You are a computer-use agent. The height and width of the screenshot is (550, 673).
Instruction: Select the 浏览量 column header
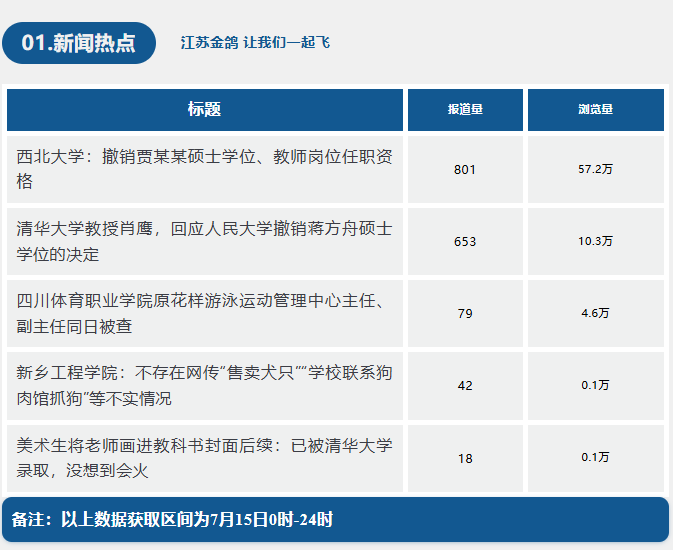(x=596, y=109)
